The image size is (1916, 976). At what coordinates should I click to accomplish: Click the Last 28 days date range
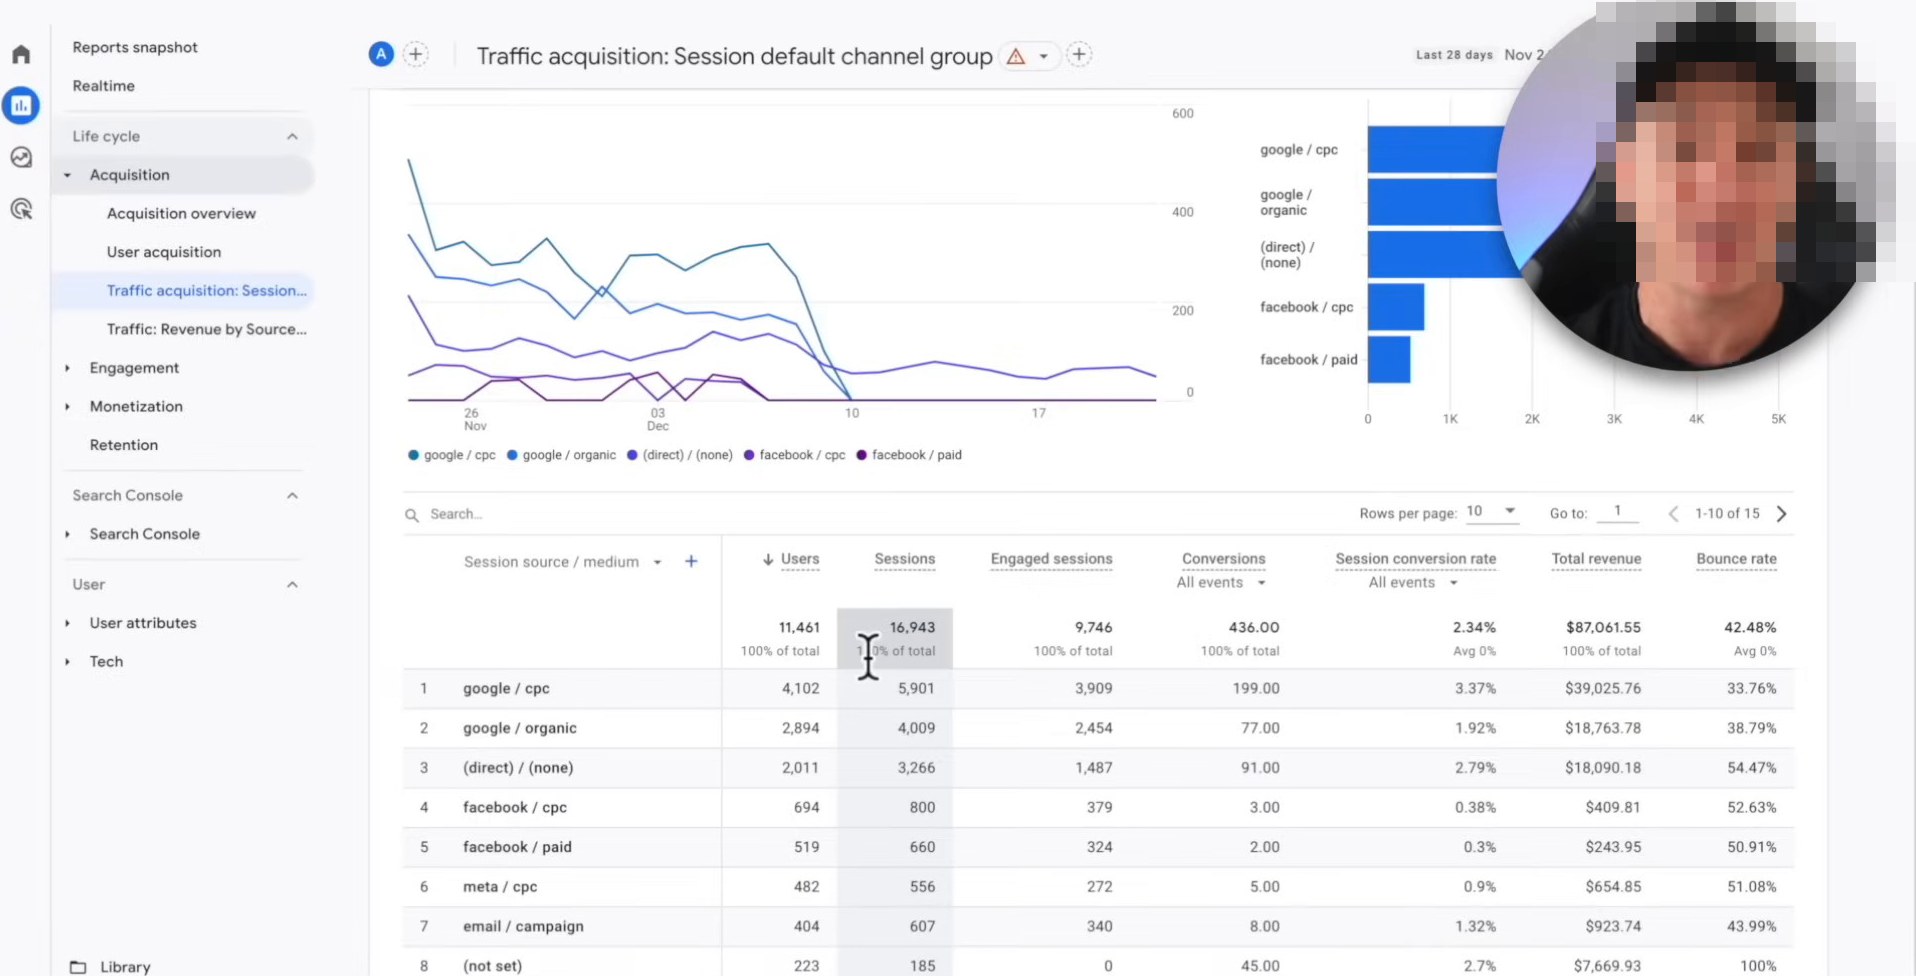(1454, 55)
